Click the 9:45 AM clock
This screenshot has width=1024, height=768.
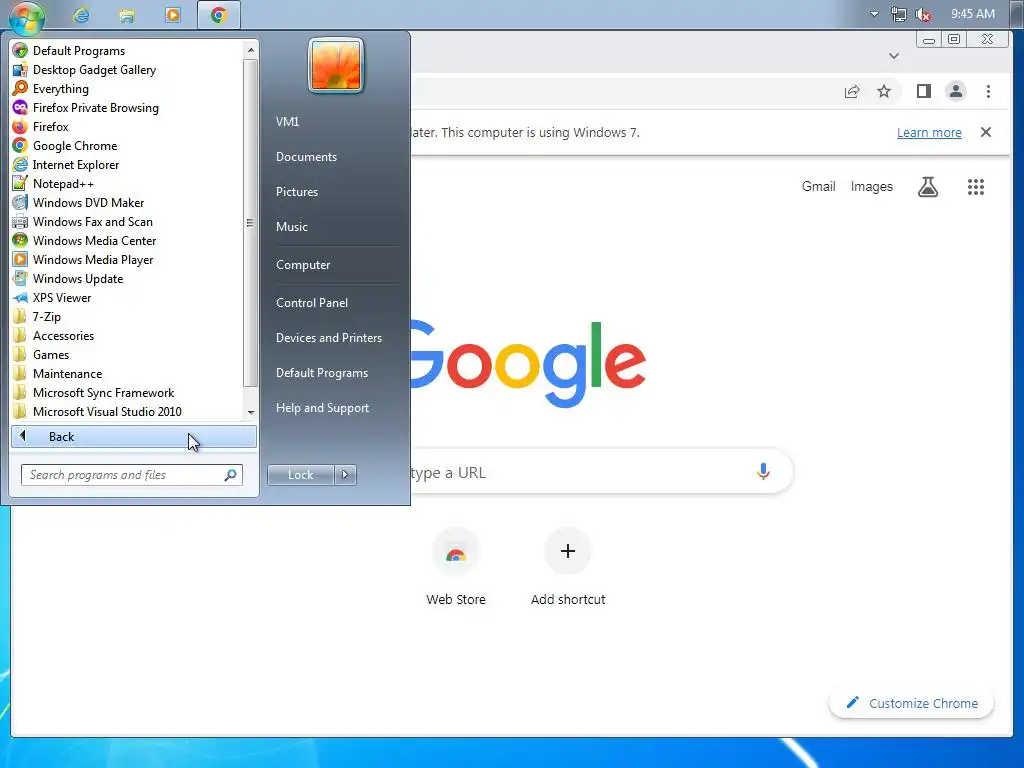coord(972,14)
